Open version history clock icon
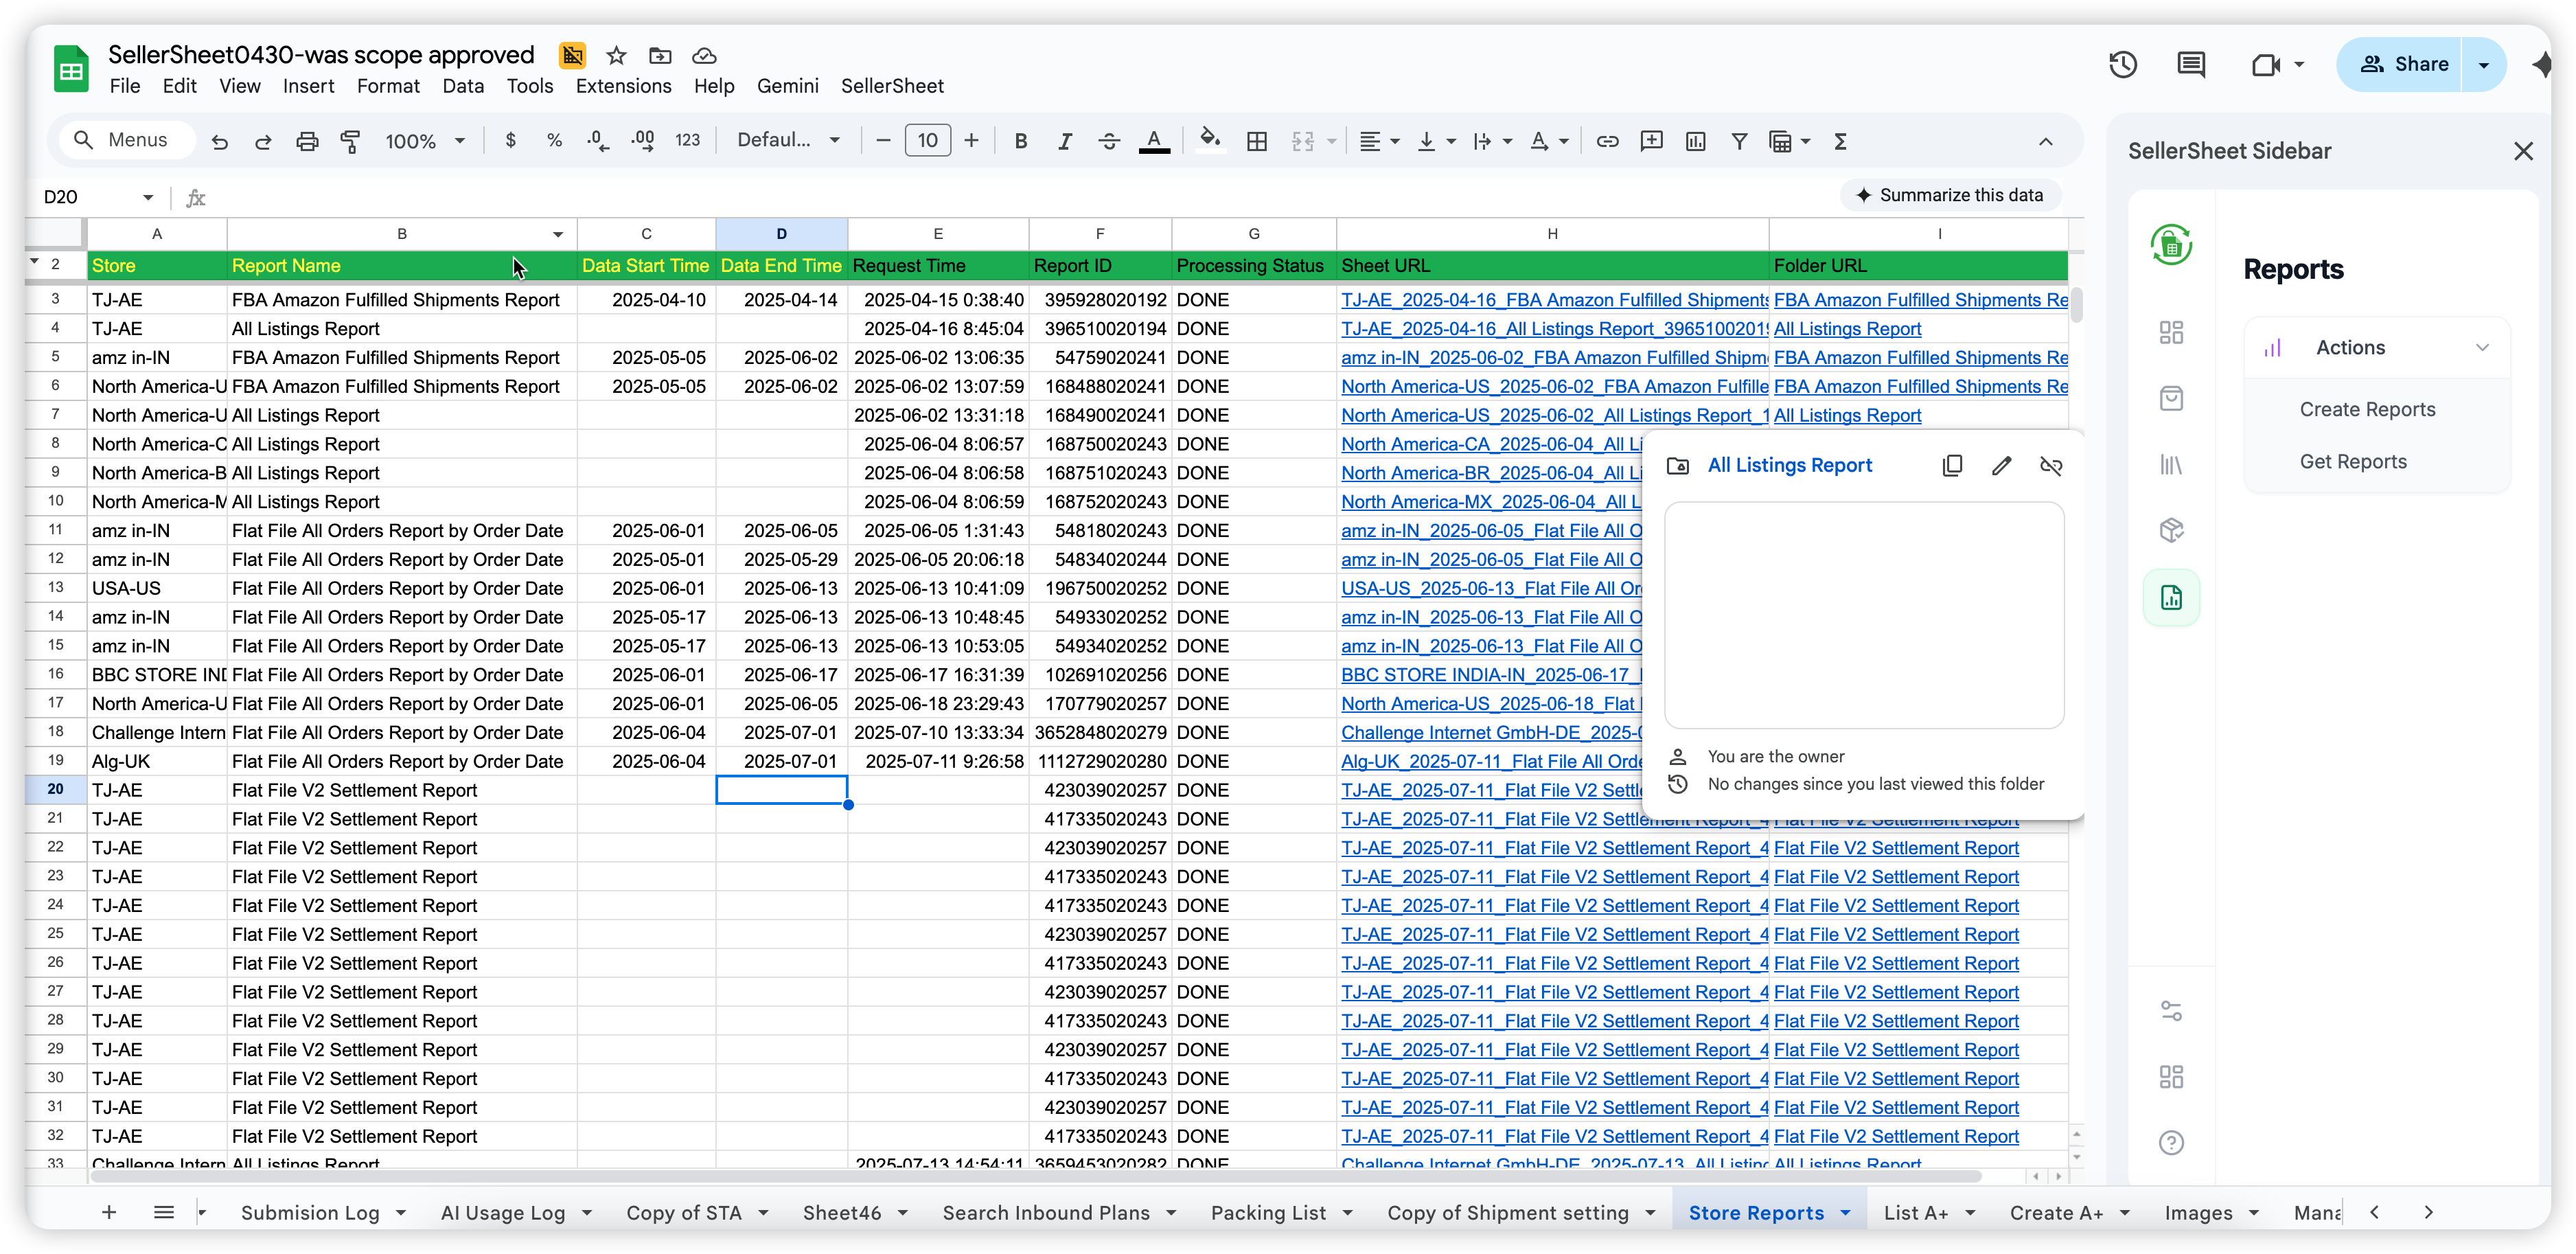This screenshot has height=1254, width=2576. coord(2123,65)
